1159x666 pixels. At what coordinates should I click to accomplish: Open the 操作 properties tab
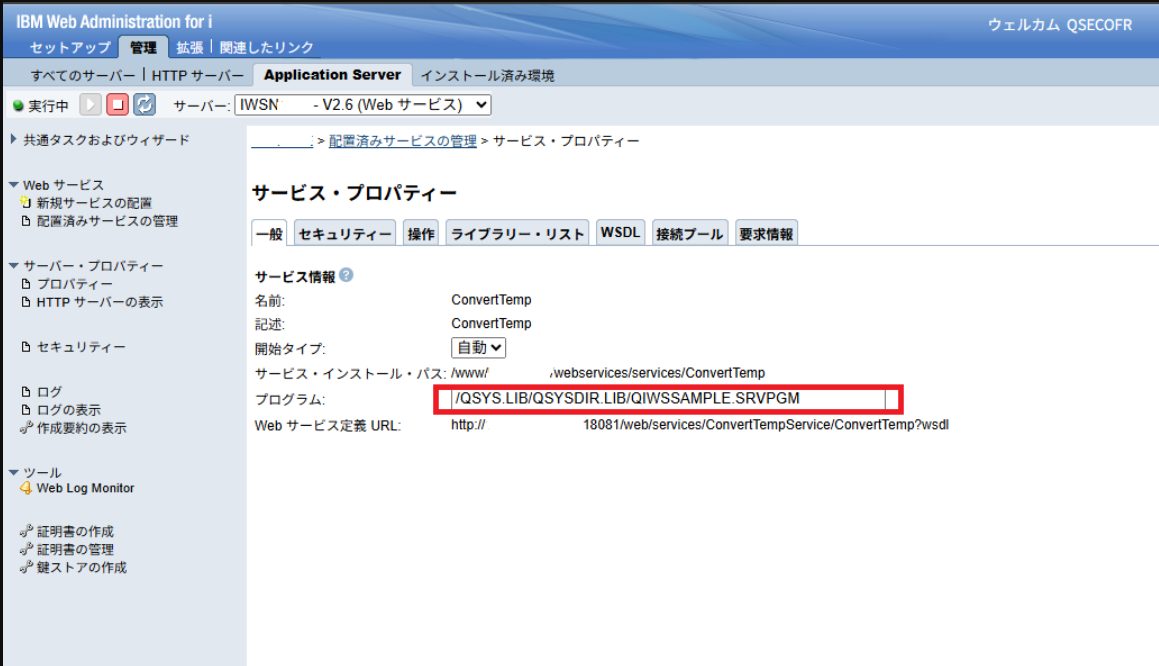coord(421,234)
